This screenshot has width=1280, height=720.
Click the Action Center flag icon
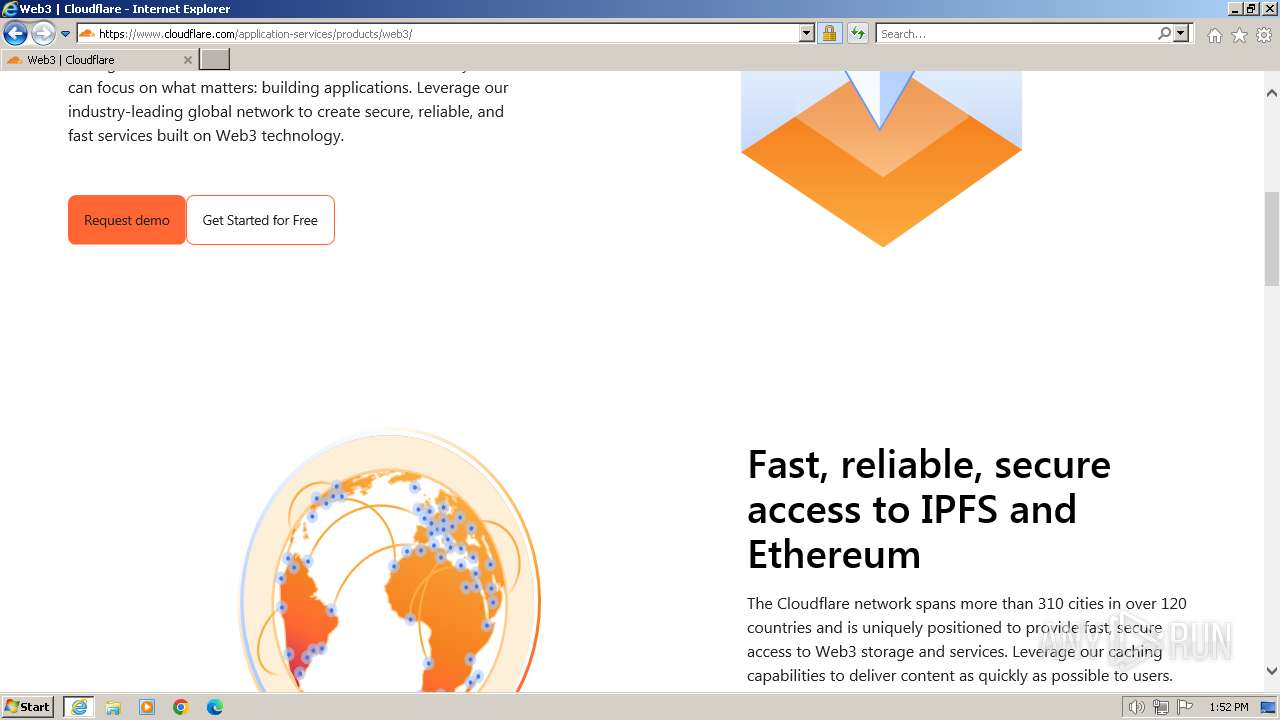point(1184,708)
